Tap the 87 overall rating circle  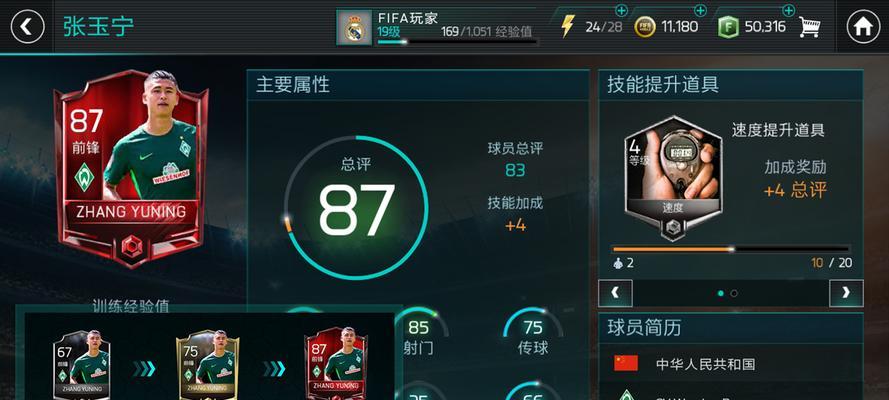[356, 207]
